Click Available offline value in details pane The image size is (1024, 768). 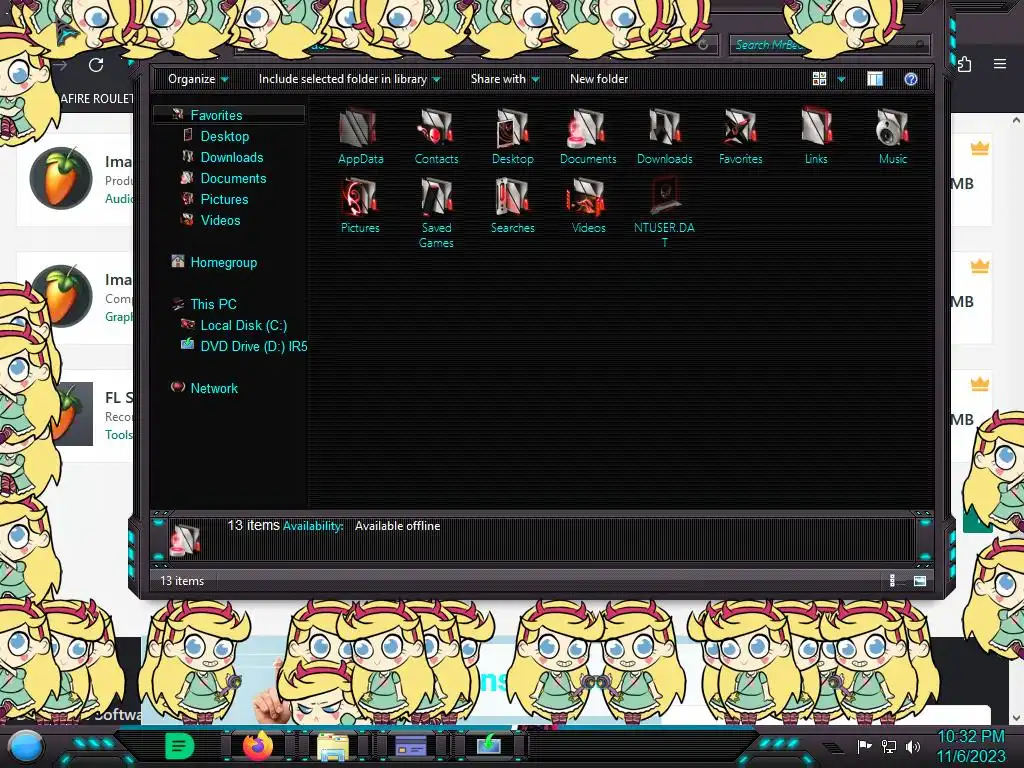tap(397, 526)
